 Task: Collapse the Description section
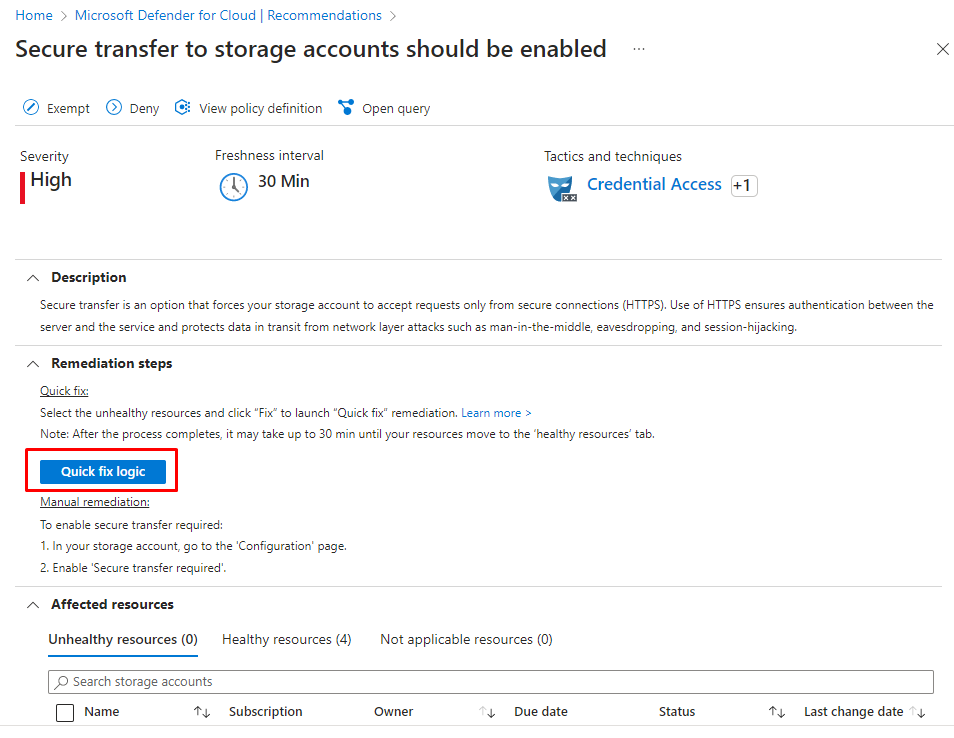[x=33, y=278]
